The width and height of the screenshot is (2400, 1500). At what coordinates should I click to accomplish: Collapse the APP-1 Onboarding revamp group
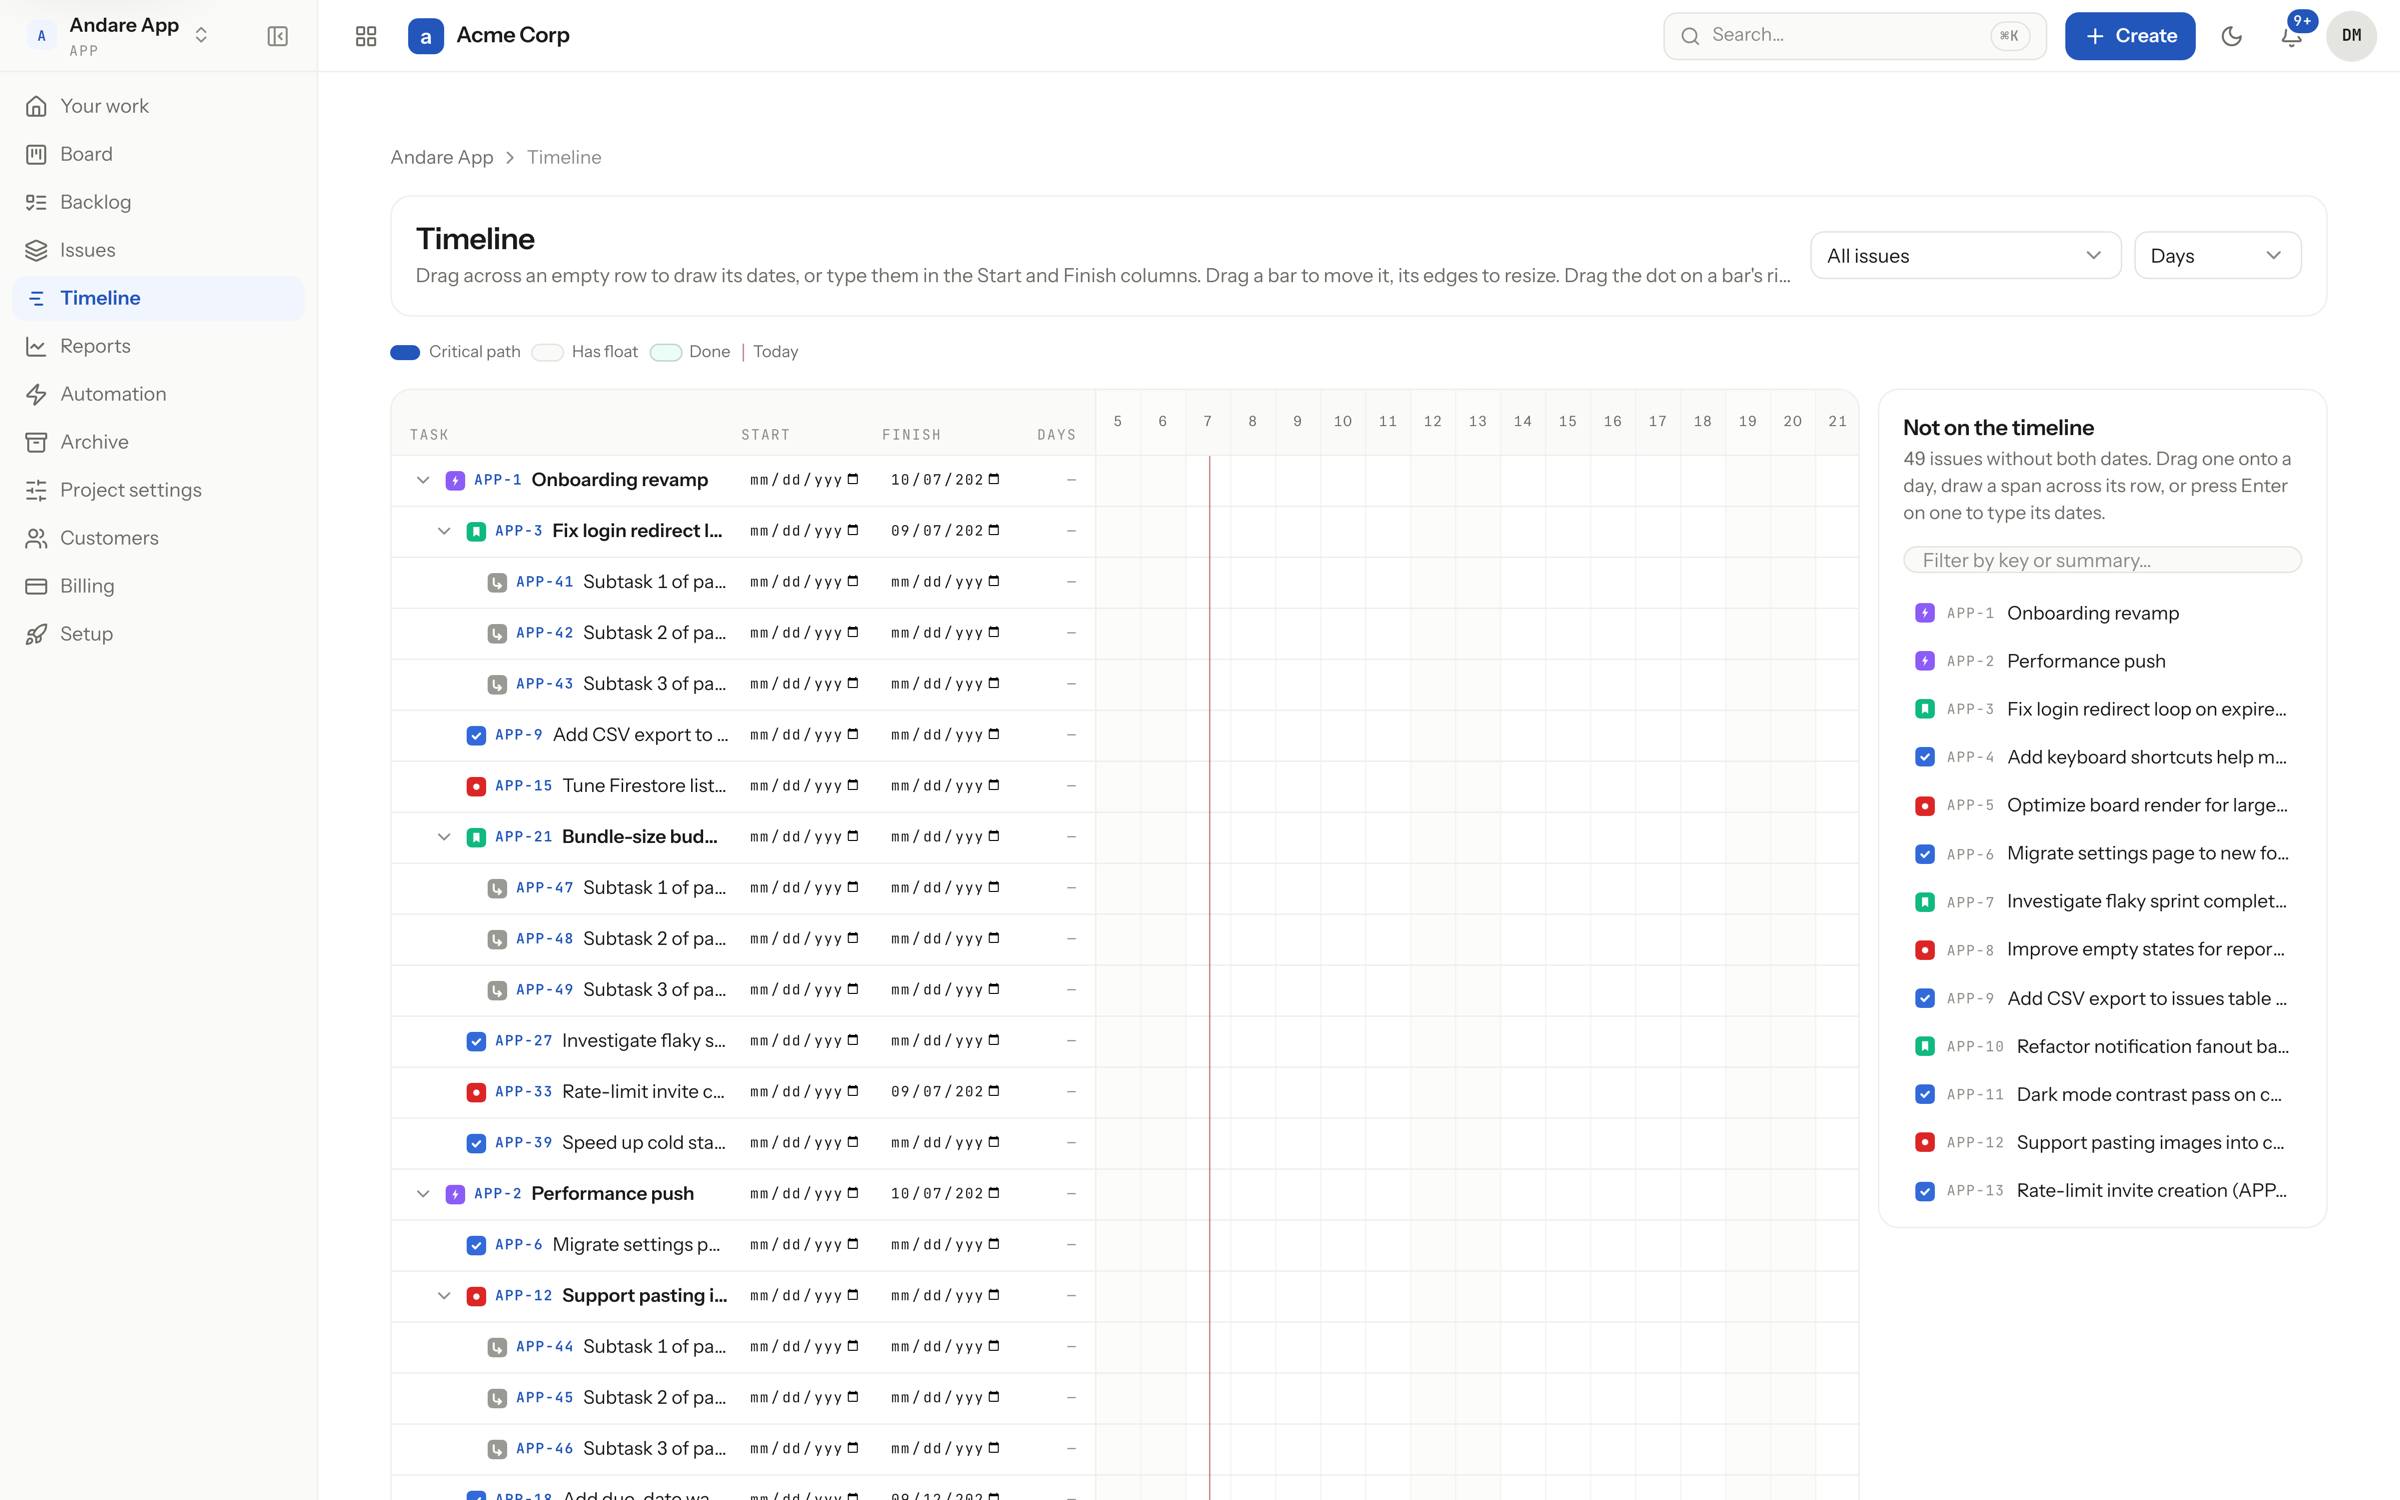coord(423,480)
